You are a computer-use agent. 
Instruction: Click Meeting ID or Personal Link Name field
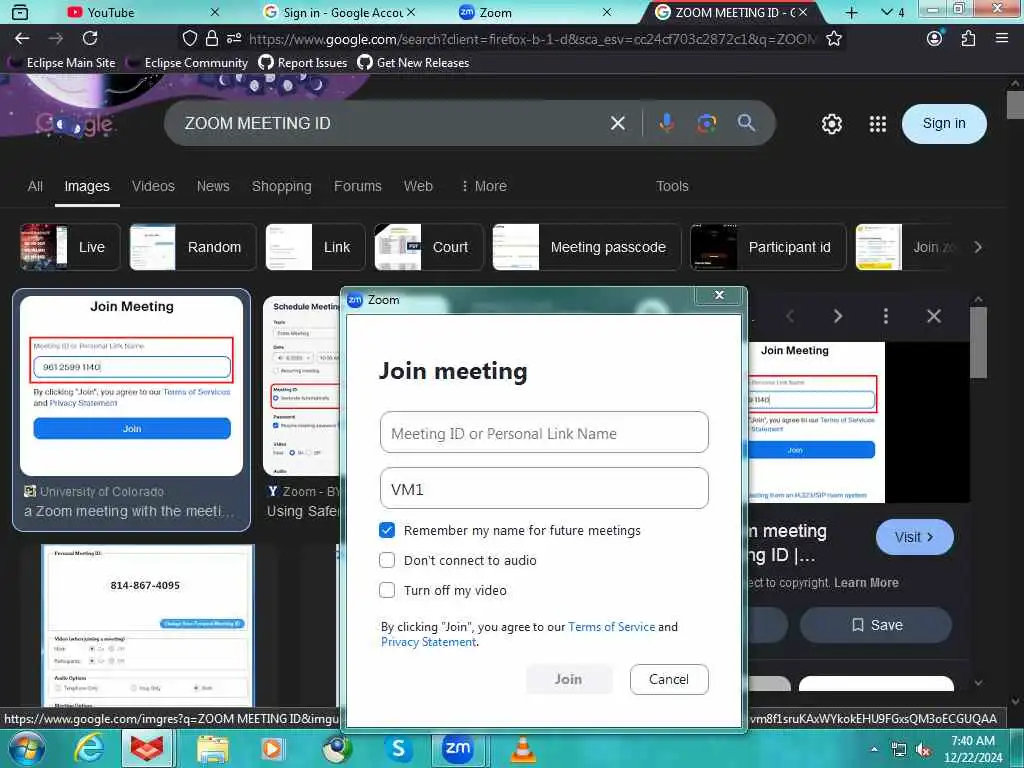point(544,432)
